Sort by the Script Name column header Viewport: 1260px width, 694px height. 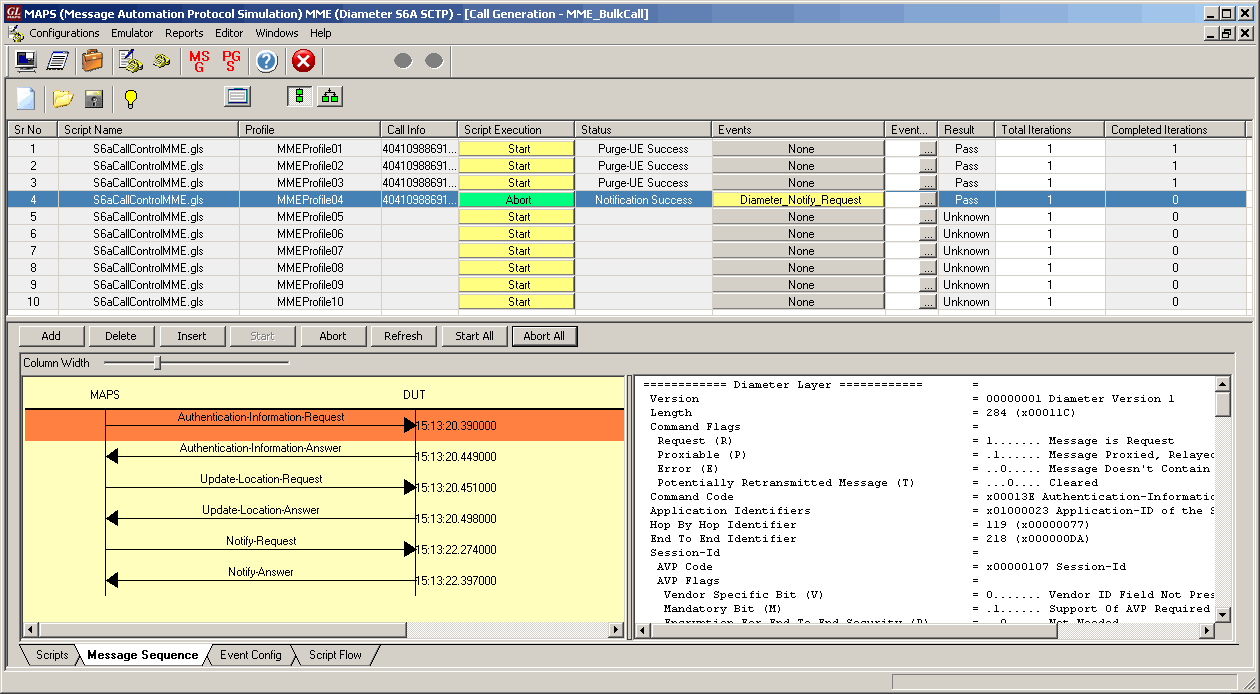tap(148, 130)
